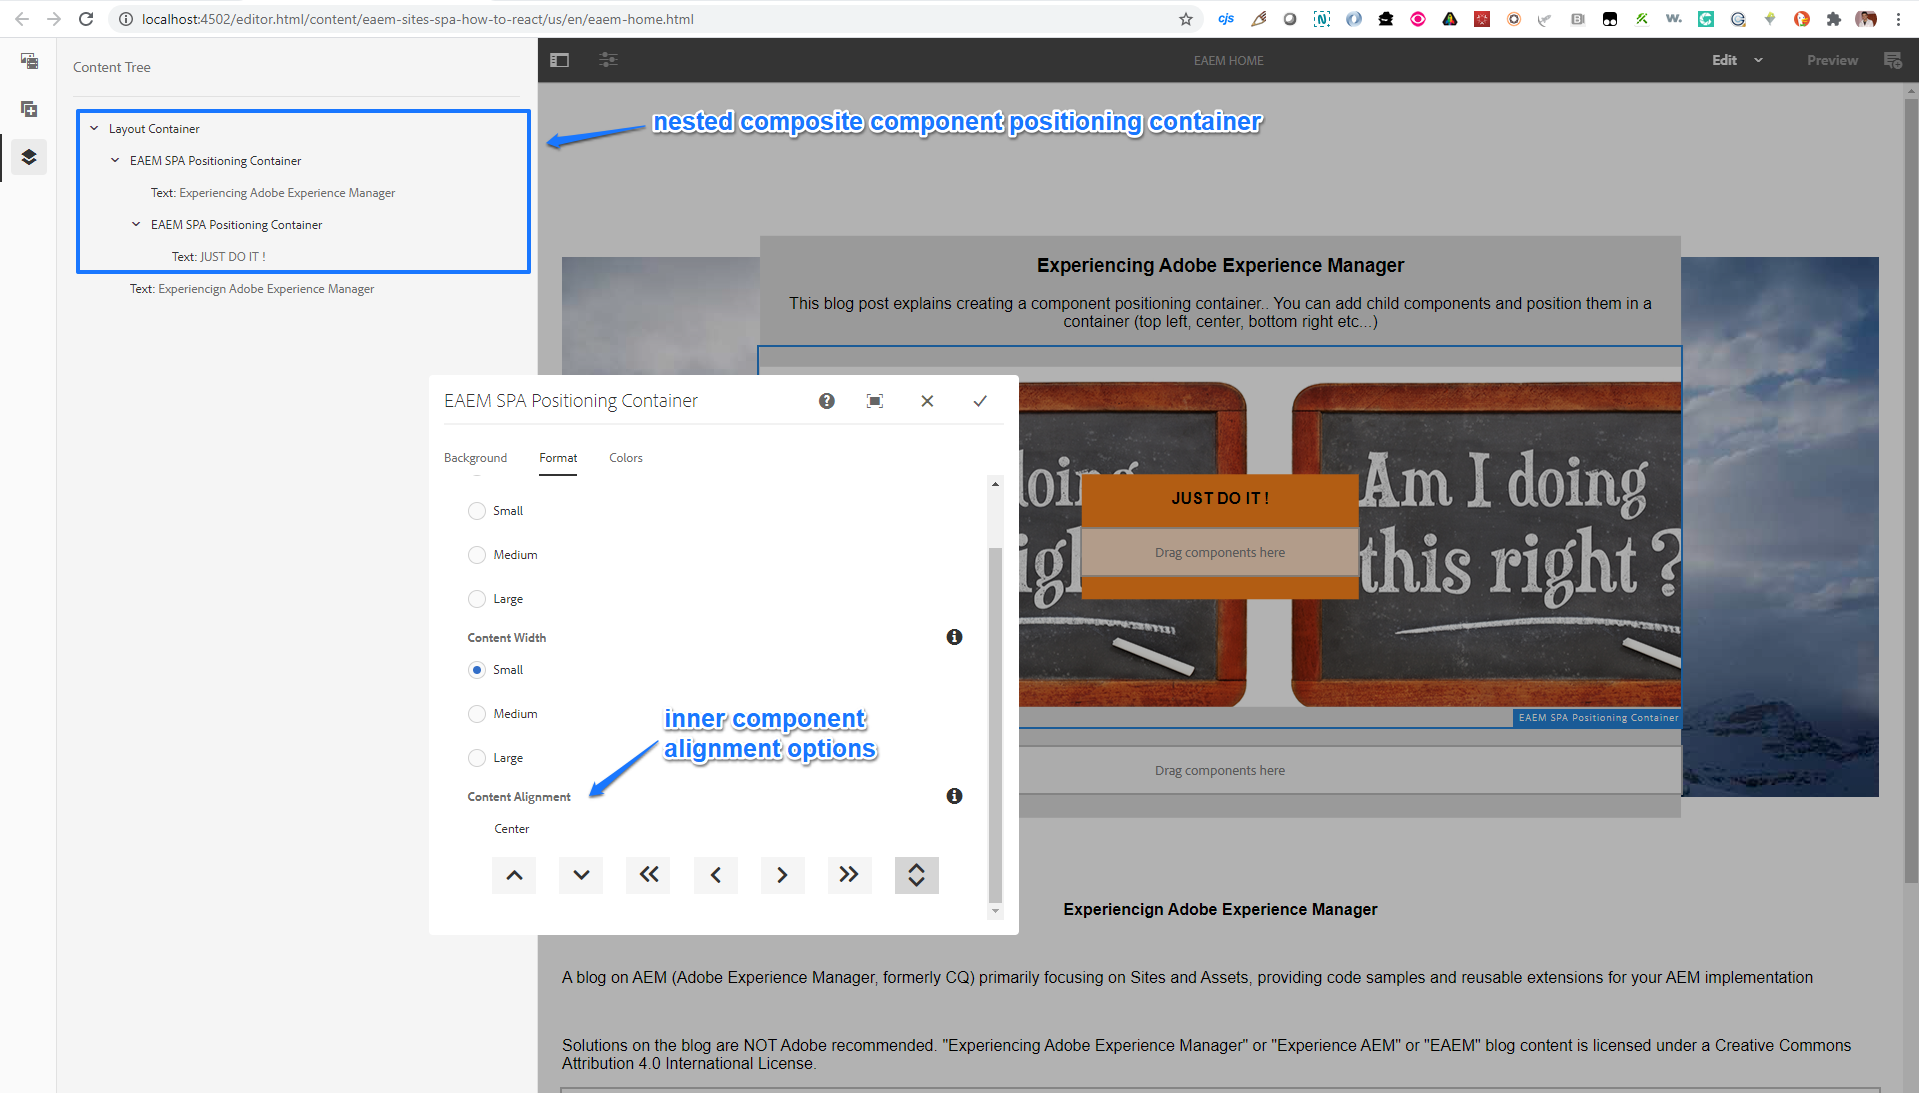The image size is (1919, 1093).
Task: Select Text: Experiencing Adobe Experience Manager tree item
Action: [x=273, y=193]
